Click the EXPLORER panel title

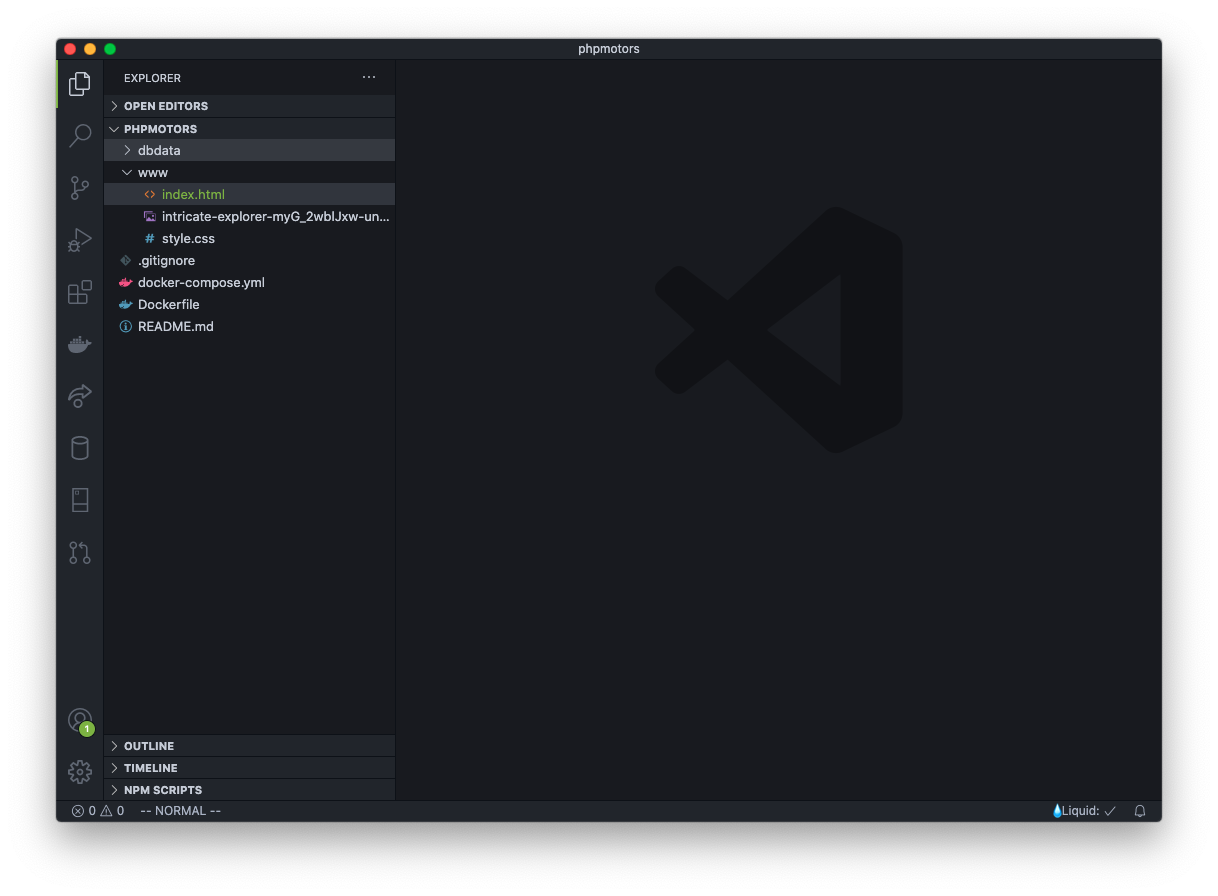click(x=152, y=78)
